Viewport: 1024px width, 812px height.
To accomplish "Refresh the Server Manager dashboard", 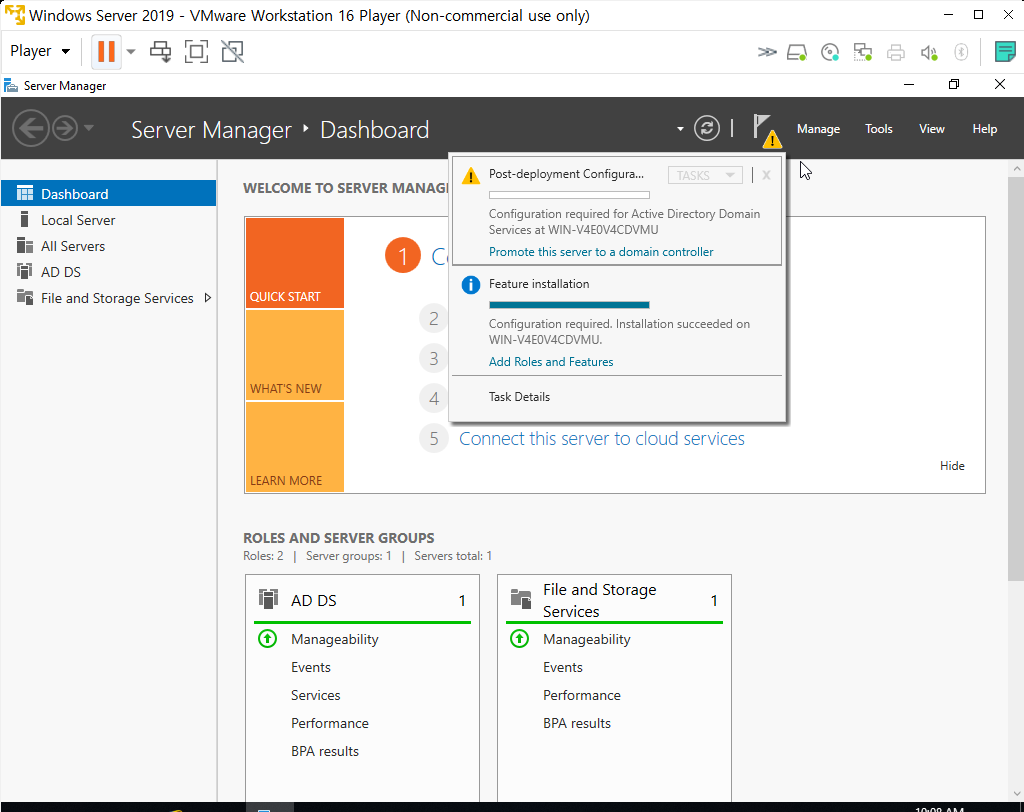I will coord(707,128).
